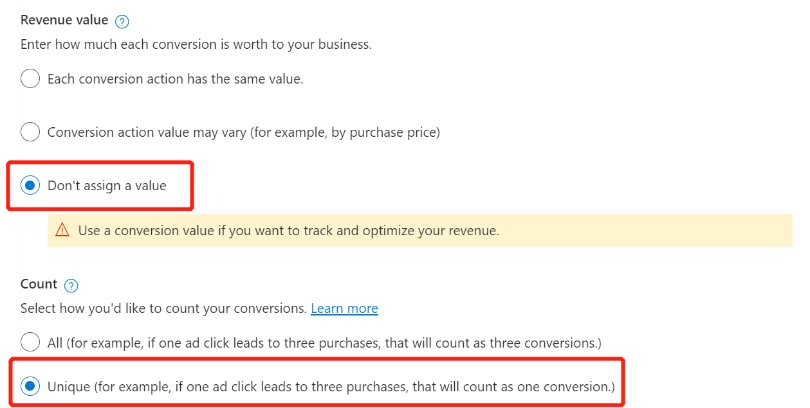810x408 pixels.
Task: Open the Revenue value help icon
Action: (x=122, y=22)
